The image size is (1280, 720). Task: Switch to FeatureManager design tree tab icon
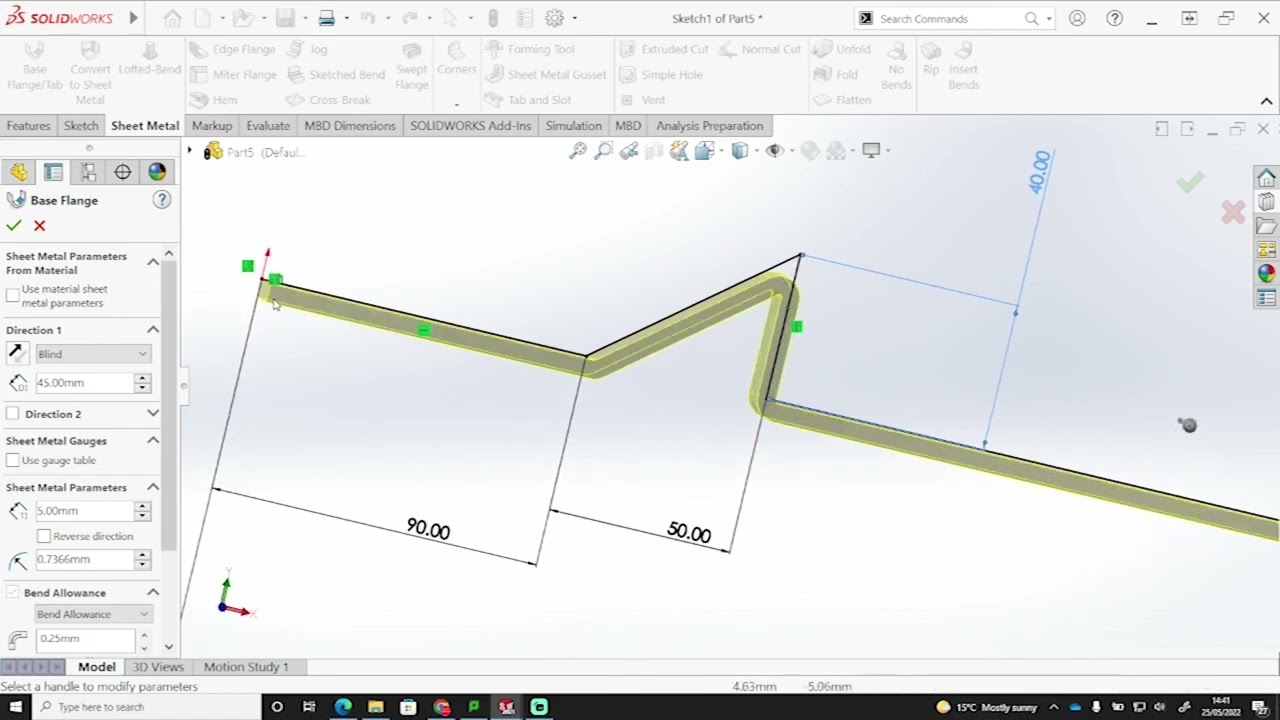(x=19, y=172)
